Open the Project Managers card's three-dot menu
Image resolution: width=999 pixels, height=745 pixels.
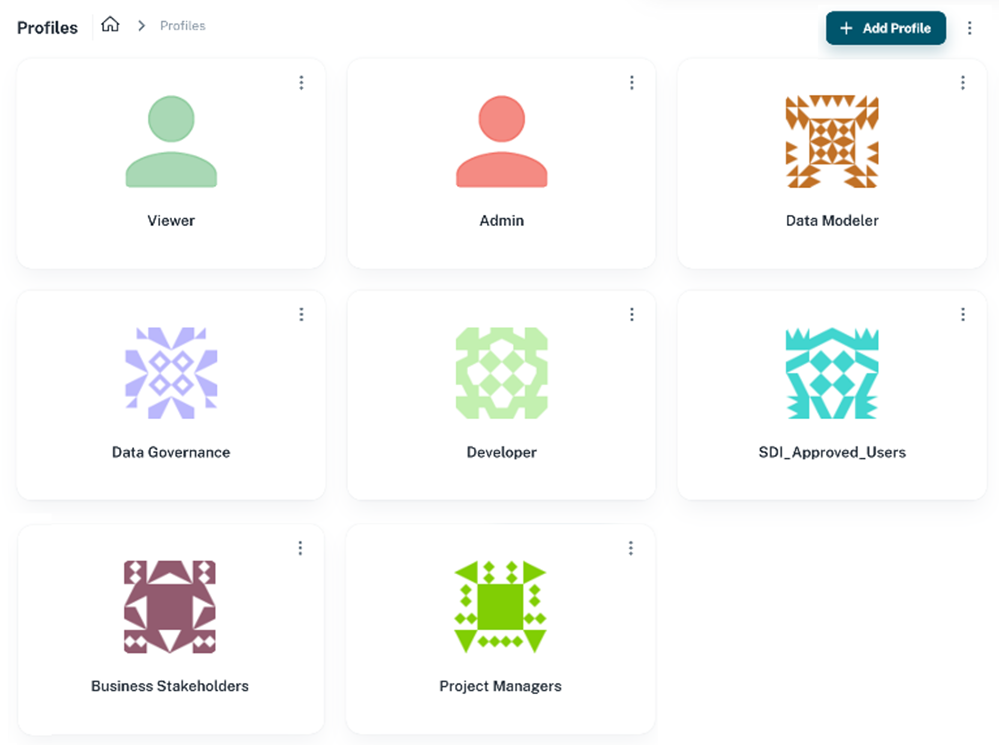(631, 548)
